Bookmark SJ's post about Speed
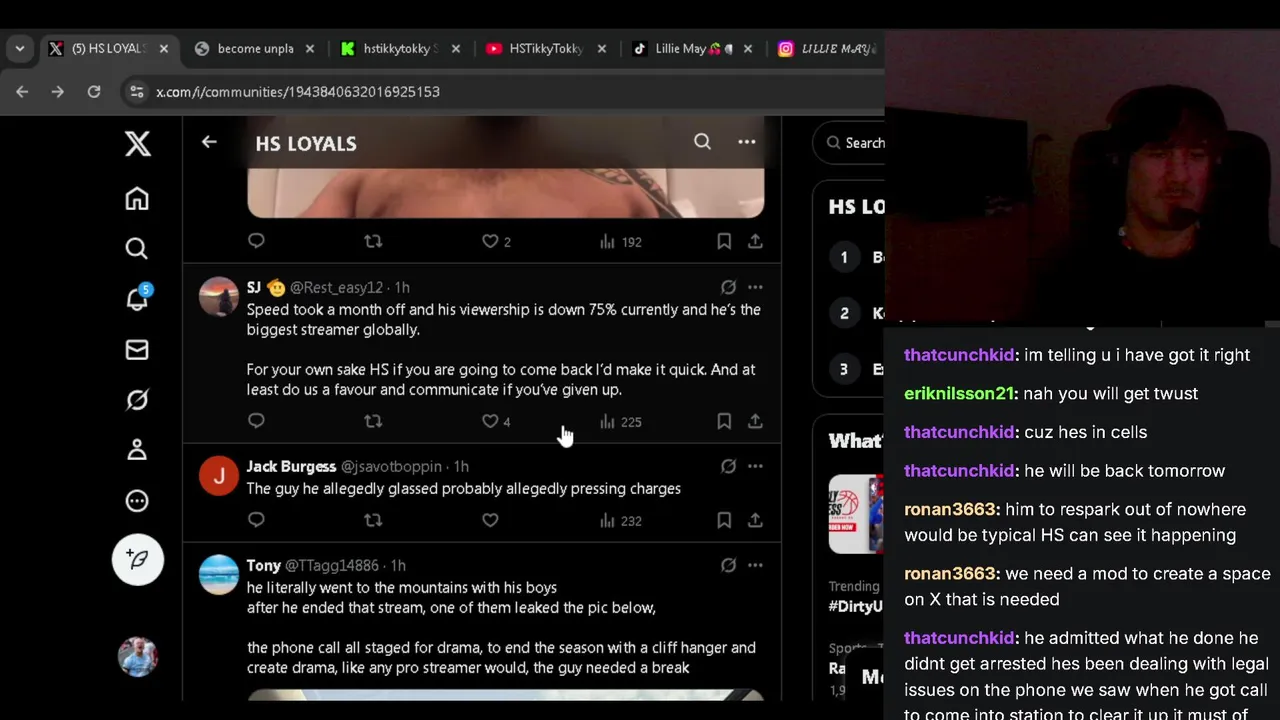Image resolution: width=1280 pixels, height=720 pixels. [724, 422]
